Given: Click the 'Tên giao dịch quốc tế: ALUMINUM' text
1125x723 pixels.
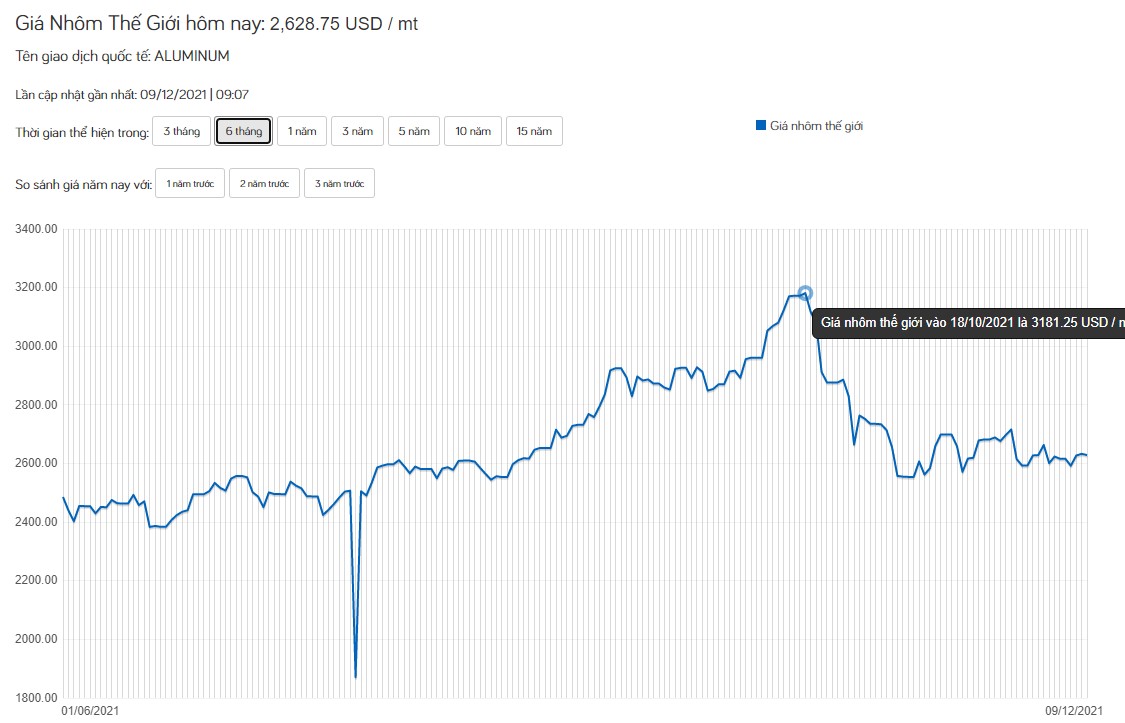Looking at the screenshot, I should click(122, 56).
